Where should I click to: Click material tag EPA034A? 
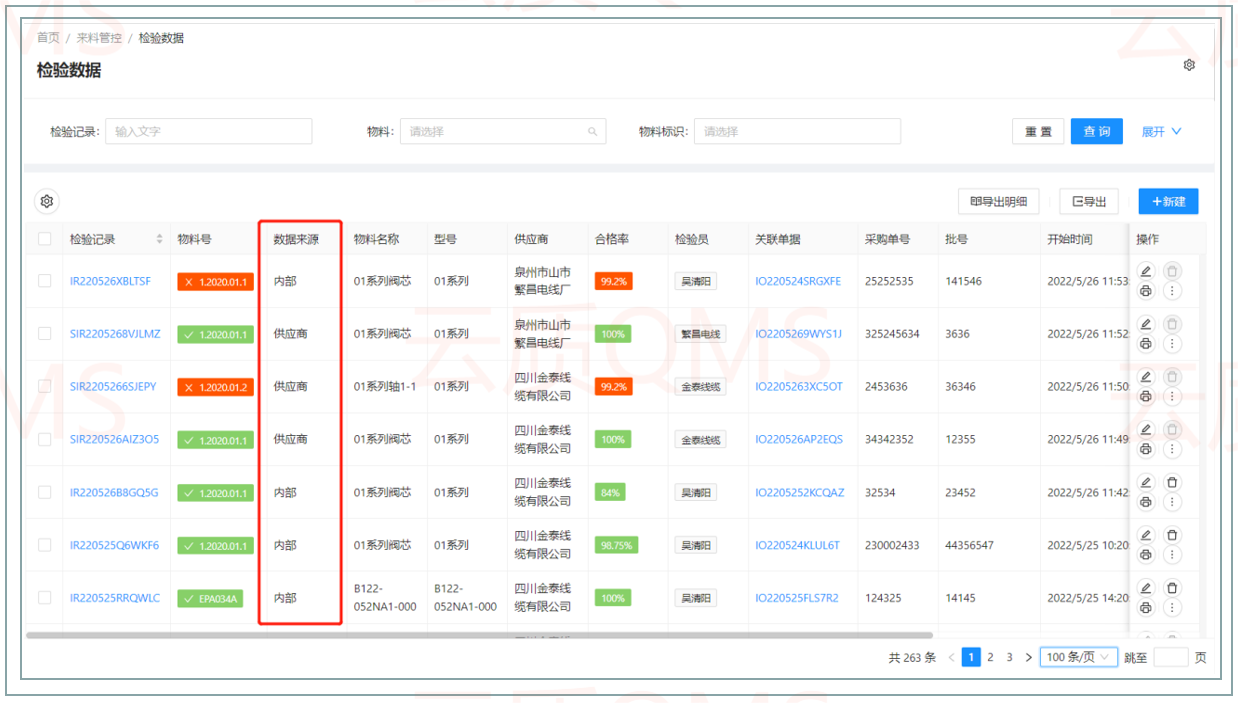coord(210,598)
